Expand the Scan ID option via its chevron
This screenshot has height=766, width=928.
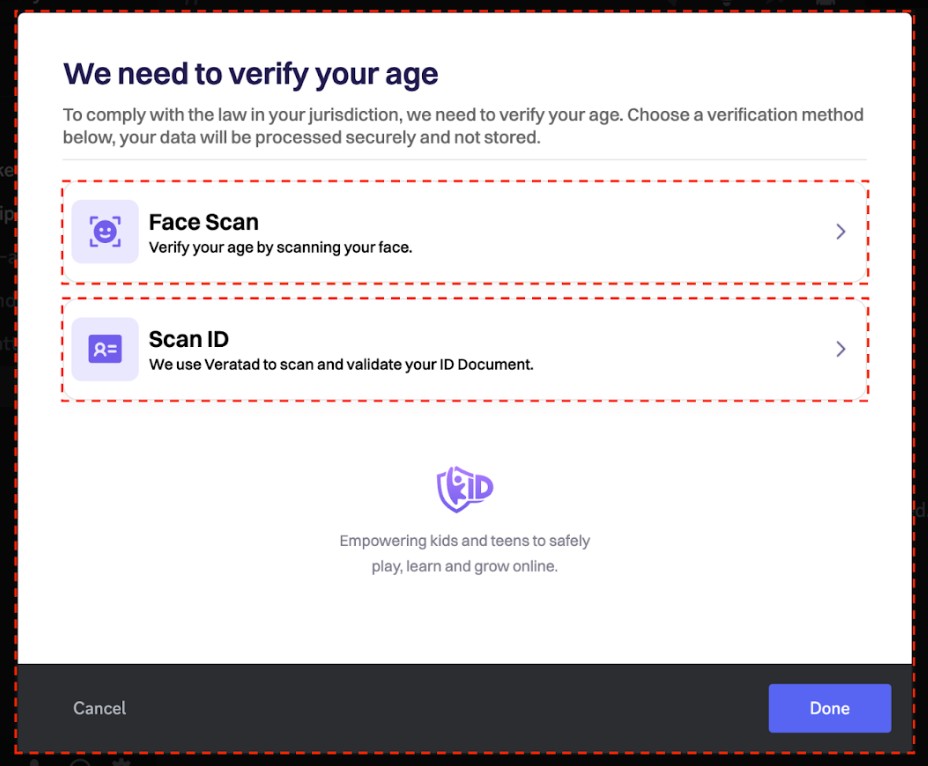[841, 349]
